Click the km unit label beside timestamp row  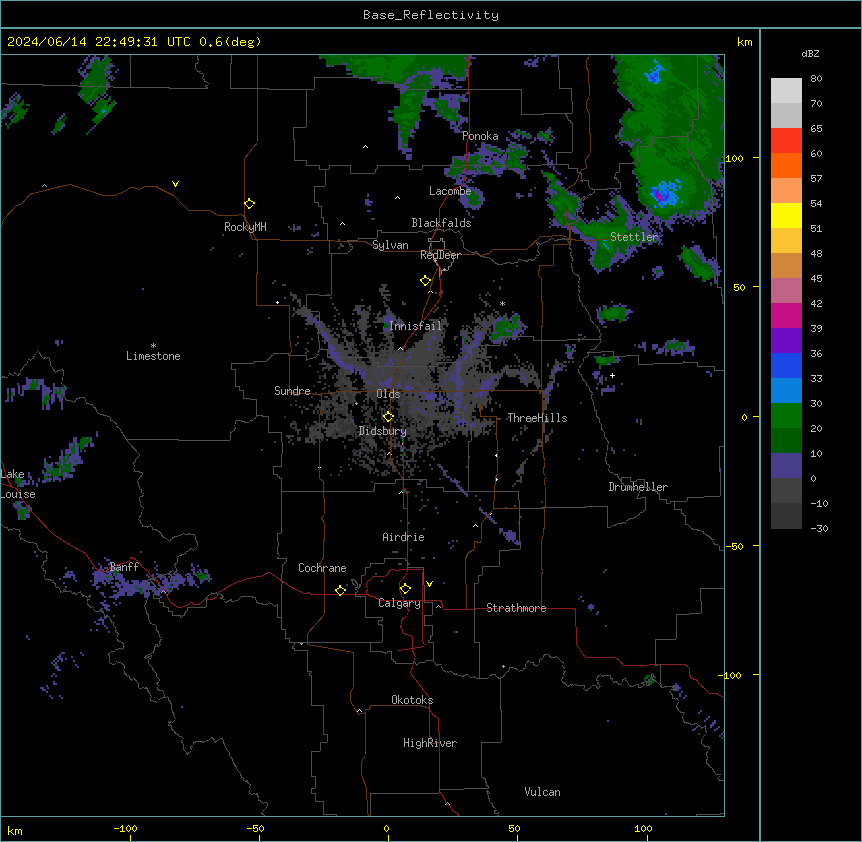(745, 42)
